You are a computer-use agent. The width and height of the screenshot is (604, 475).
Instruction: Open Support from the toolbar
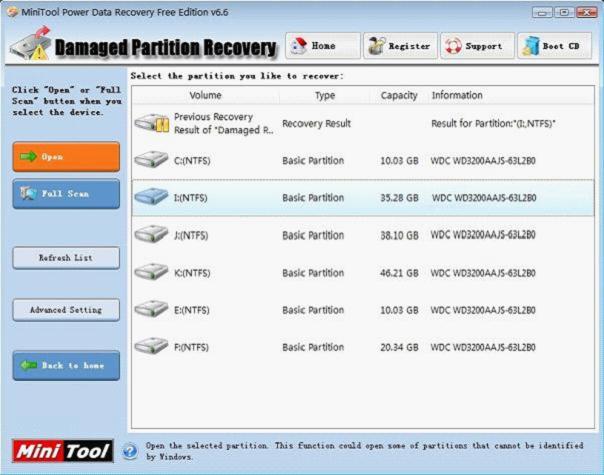pyautogui.click(x=477, y=46)
